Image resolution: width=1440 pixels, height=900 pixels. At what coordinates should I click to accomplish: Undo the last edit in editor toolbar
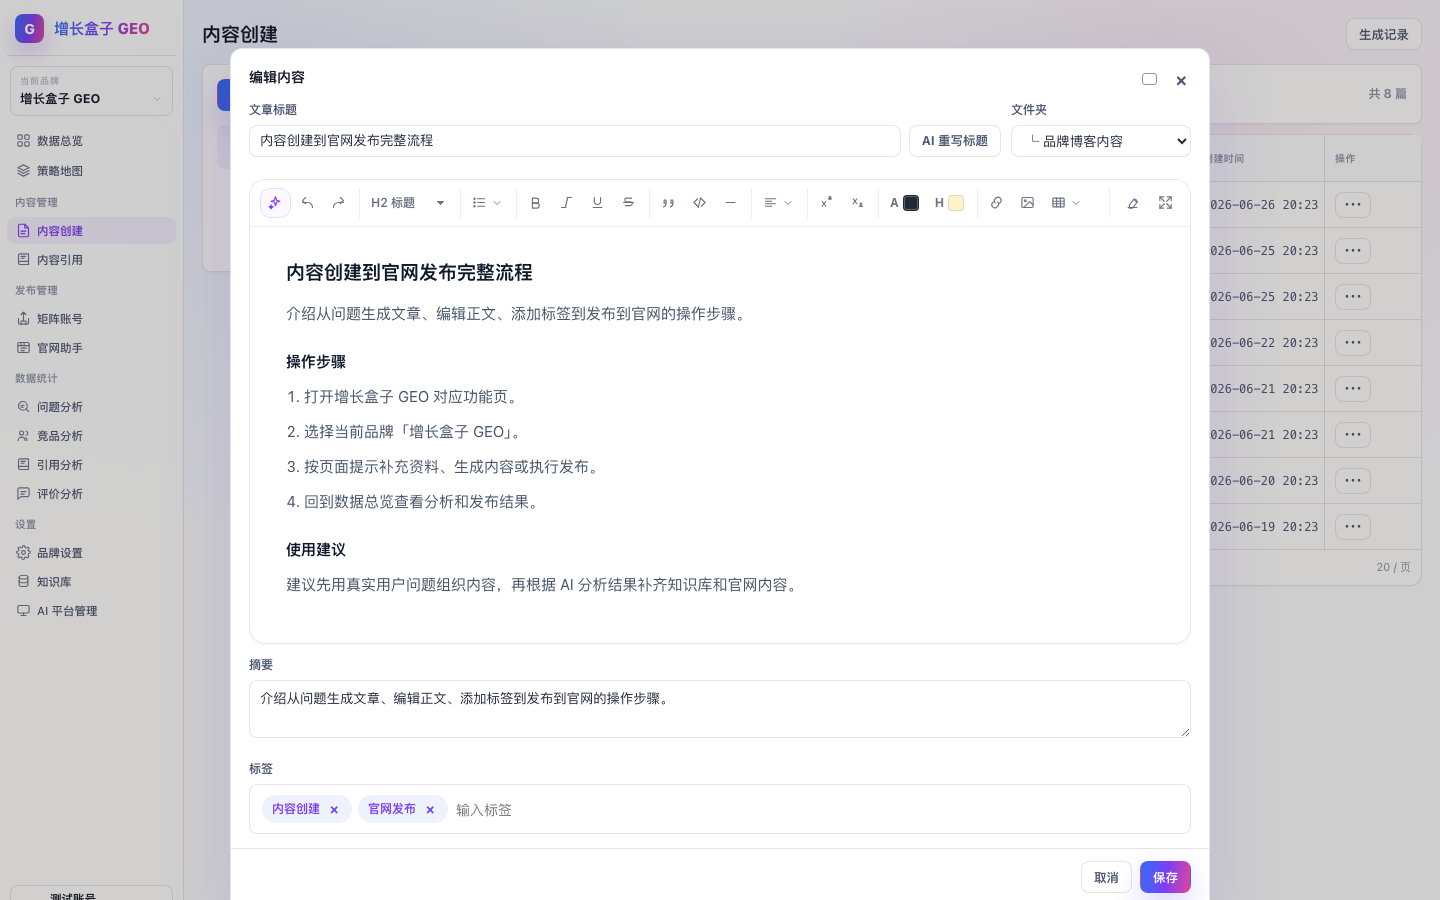point(307,203)
